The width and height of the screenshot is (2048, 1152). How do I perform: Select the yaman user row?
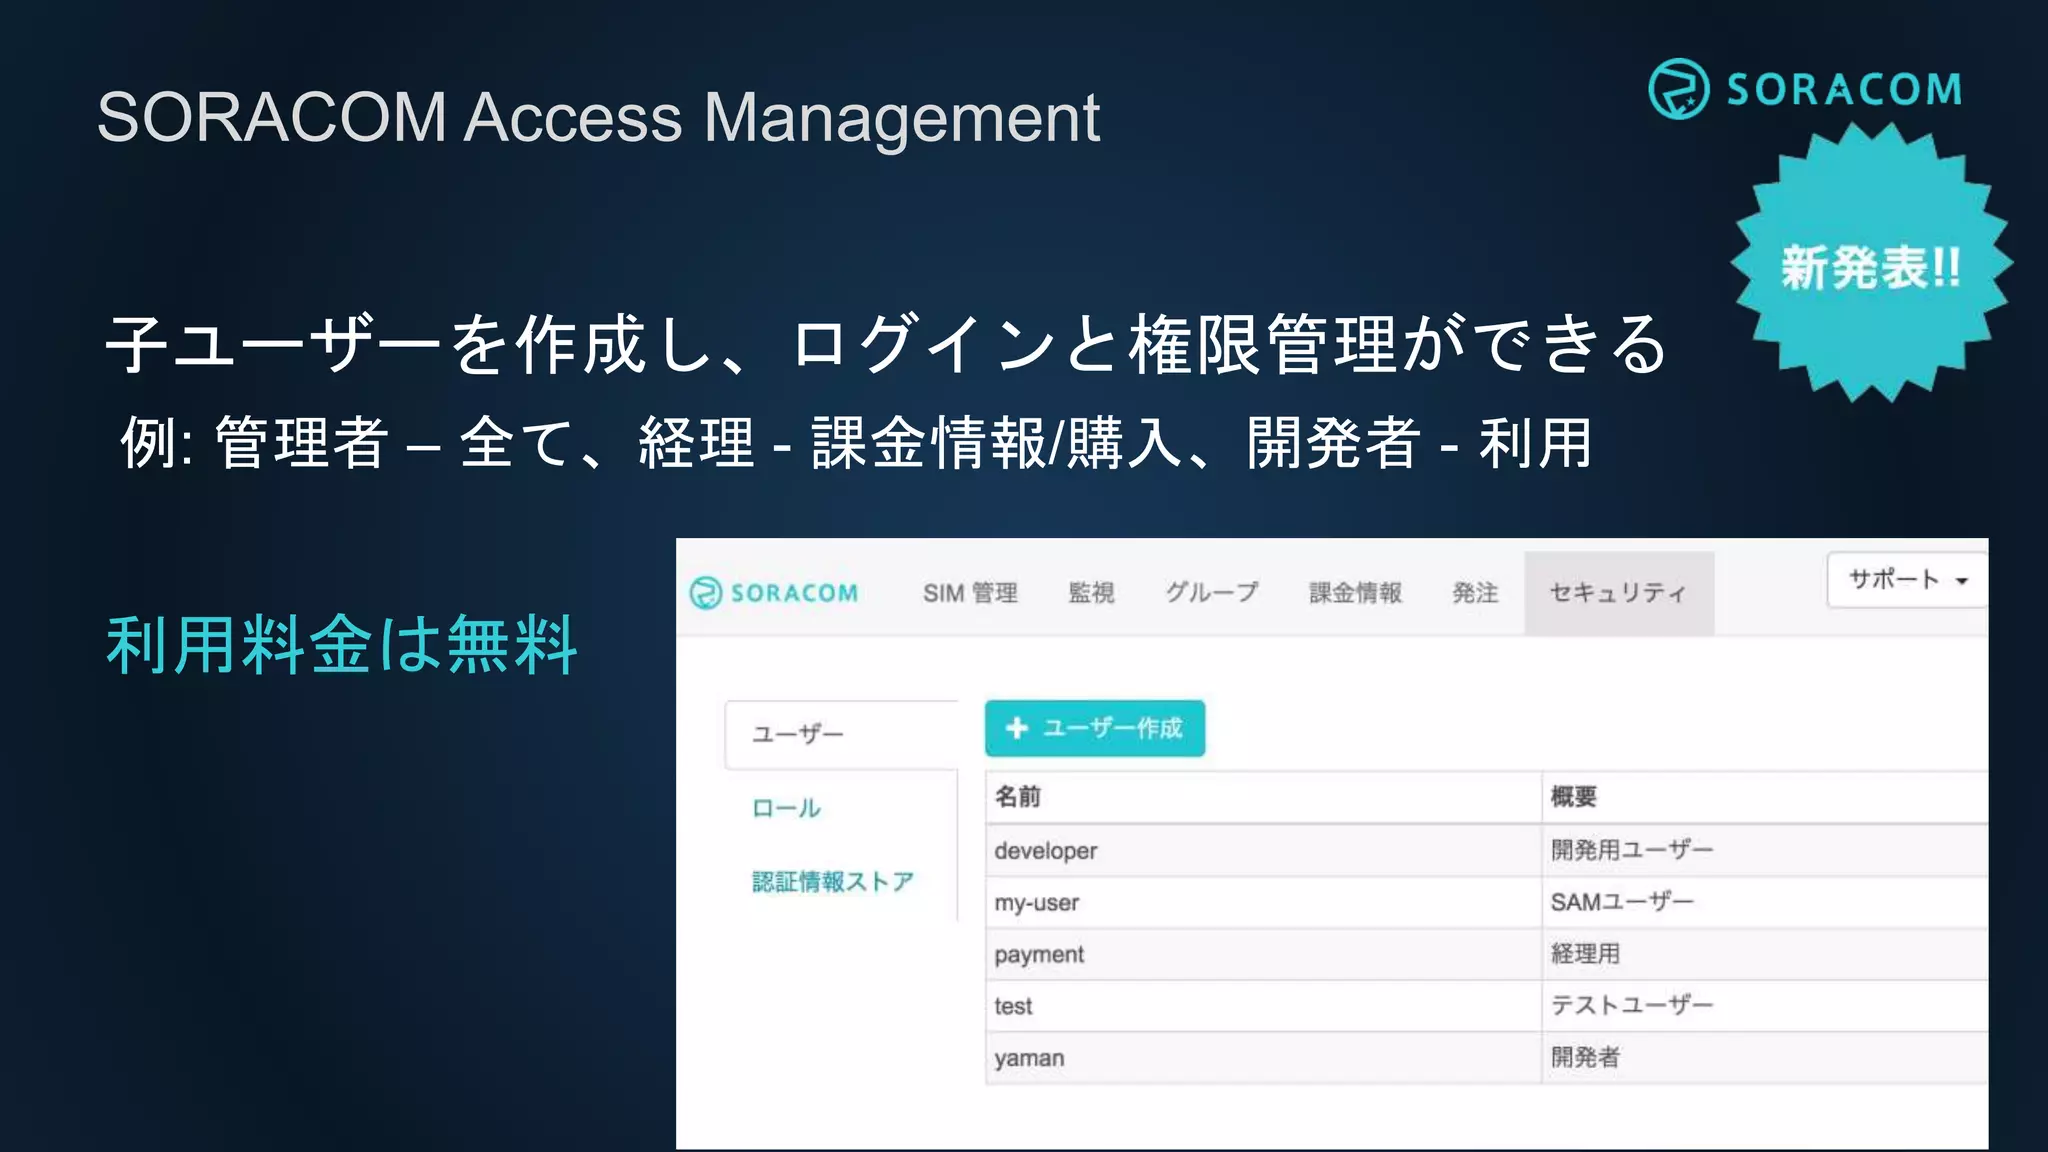(1487, 1058)
